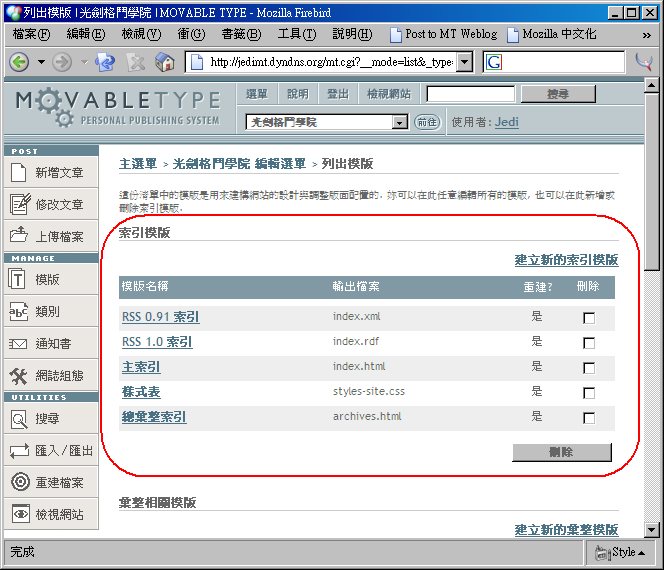Viewport: 664px width, 570px height.
Task: Open 模版 templates sidebar icon
Action: [17, 279]
